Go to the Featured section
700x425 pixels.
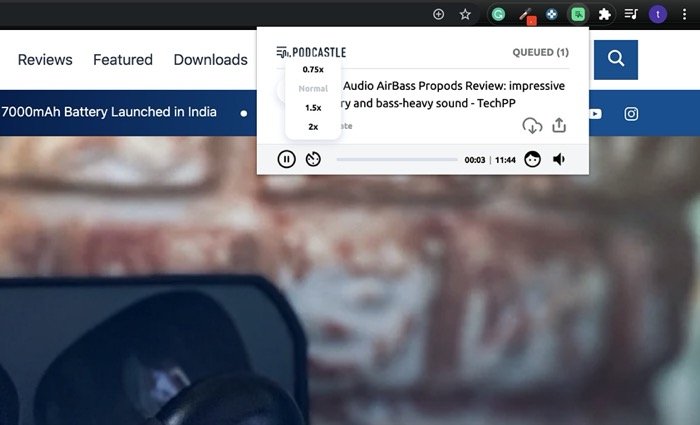[123, 59]
